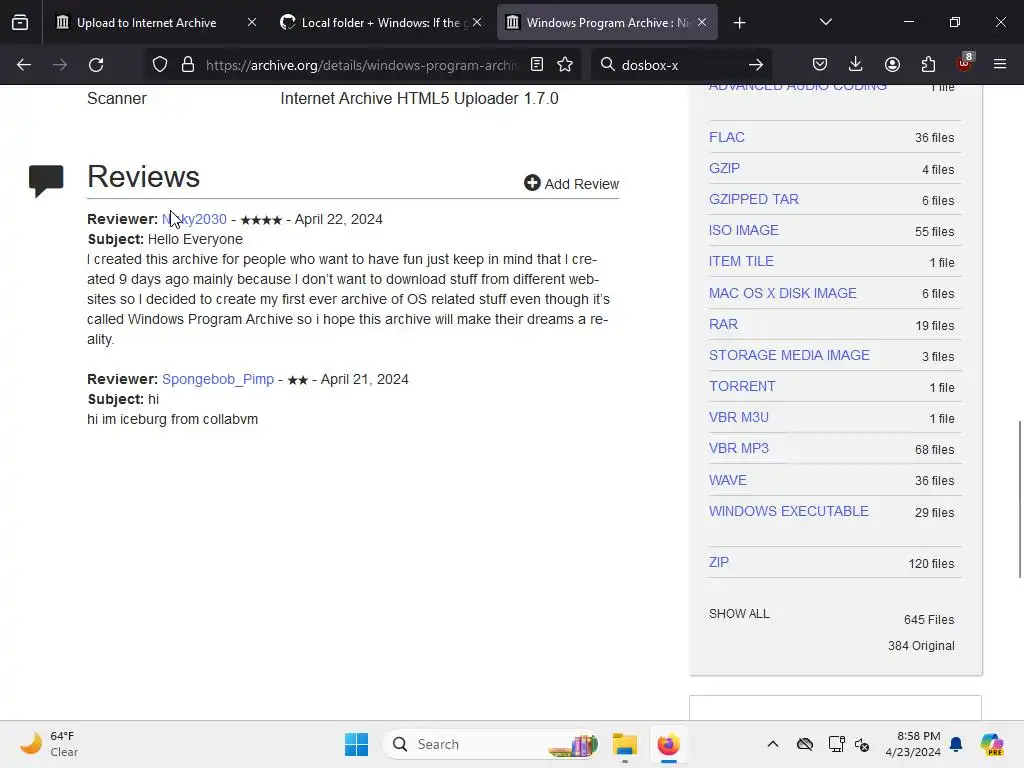Click the search magnifier icon
The height and width of the screenshot is (768, 1024).
coord(607,65)
